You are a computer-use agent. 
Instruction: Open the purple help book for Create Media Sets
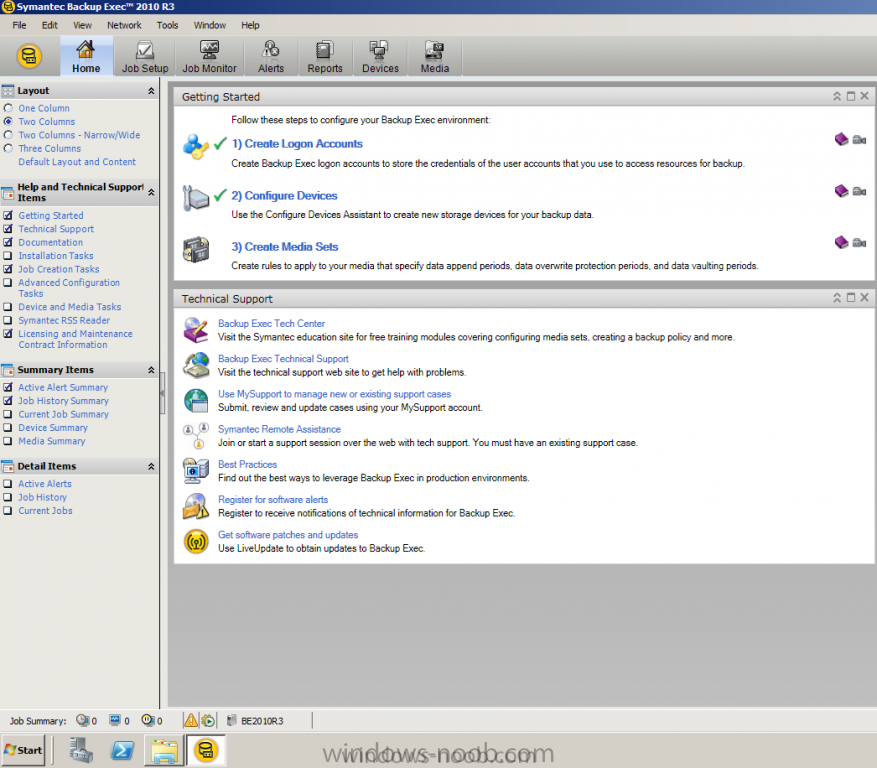pyautogui.click(x=841, y=242)
